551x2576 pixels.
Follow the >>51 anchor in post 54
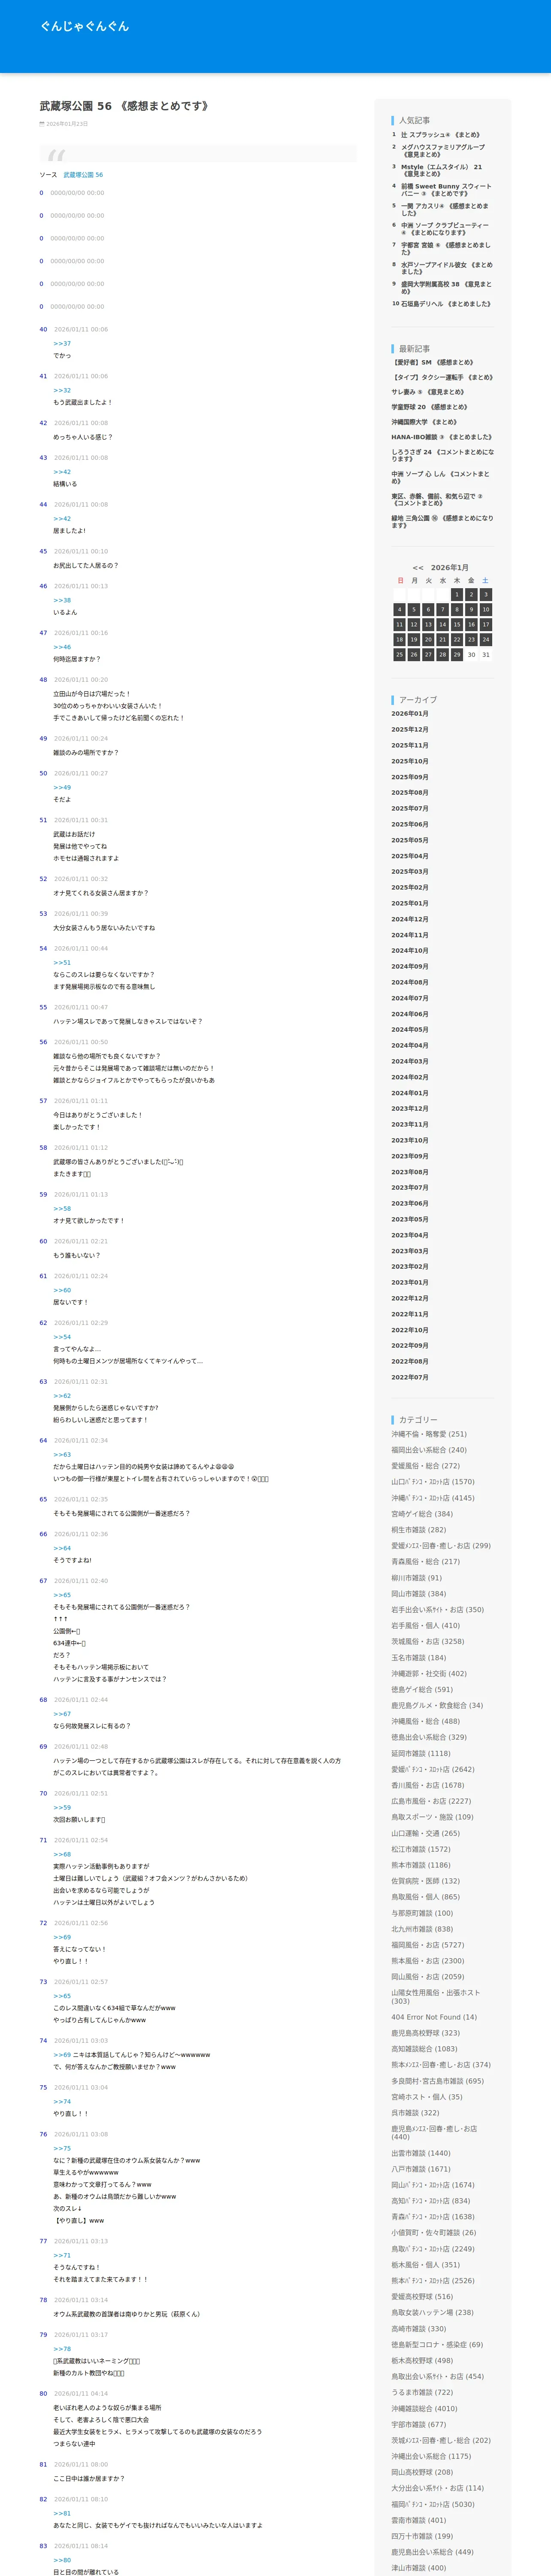tap(62, 963)
